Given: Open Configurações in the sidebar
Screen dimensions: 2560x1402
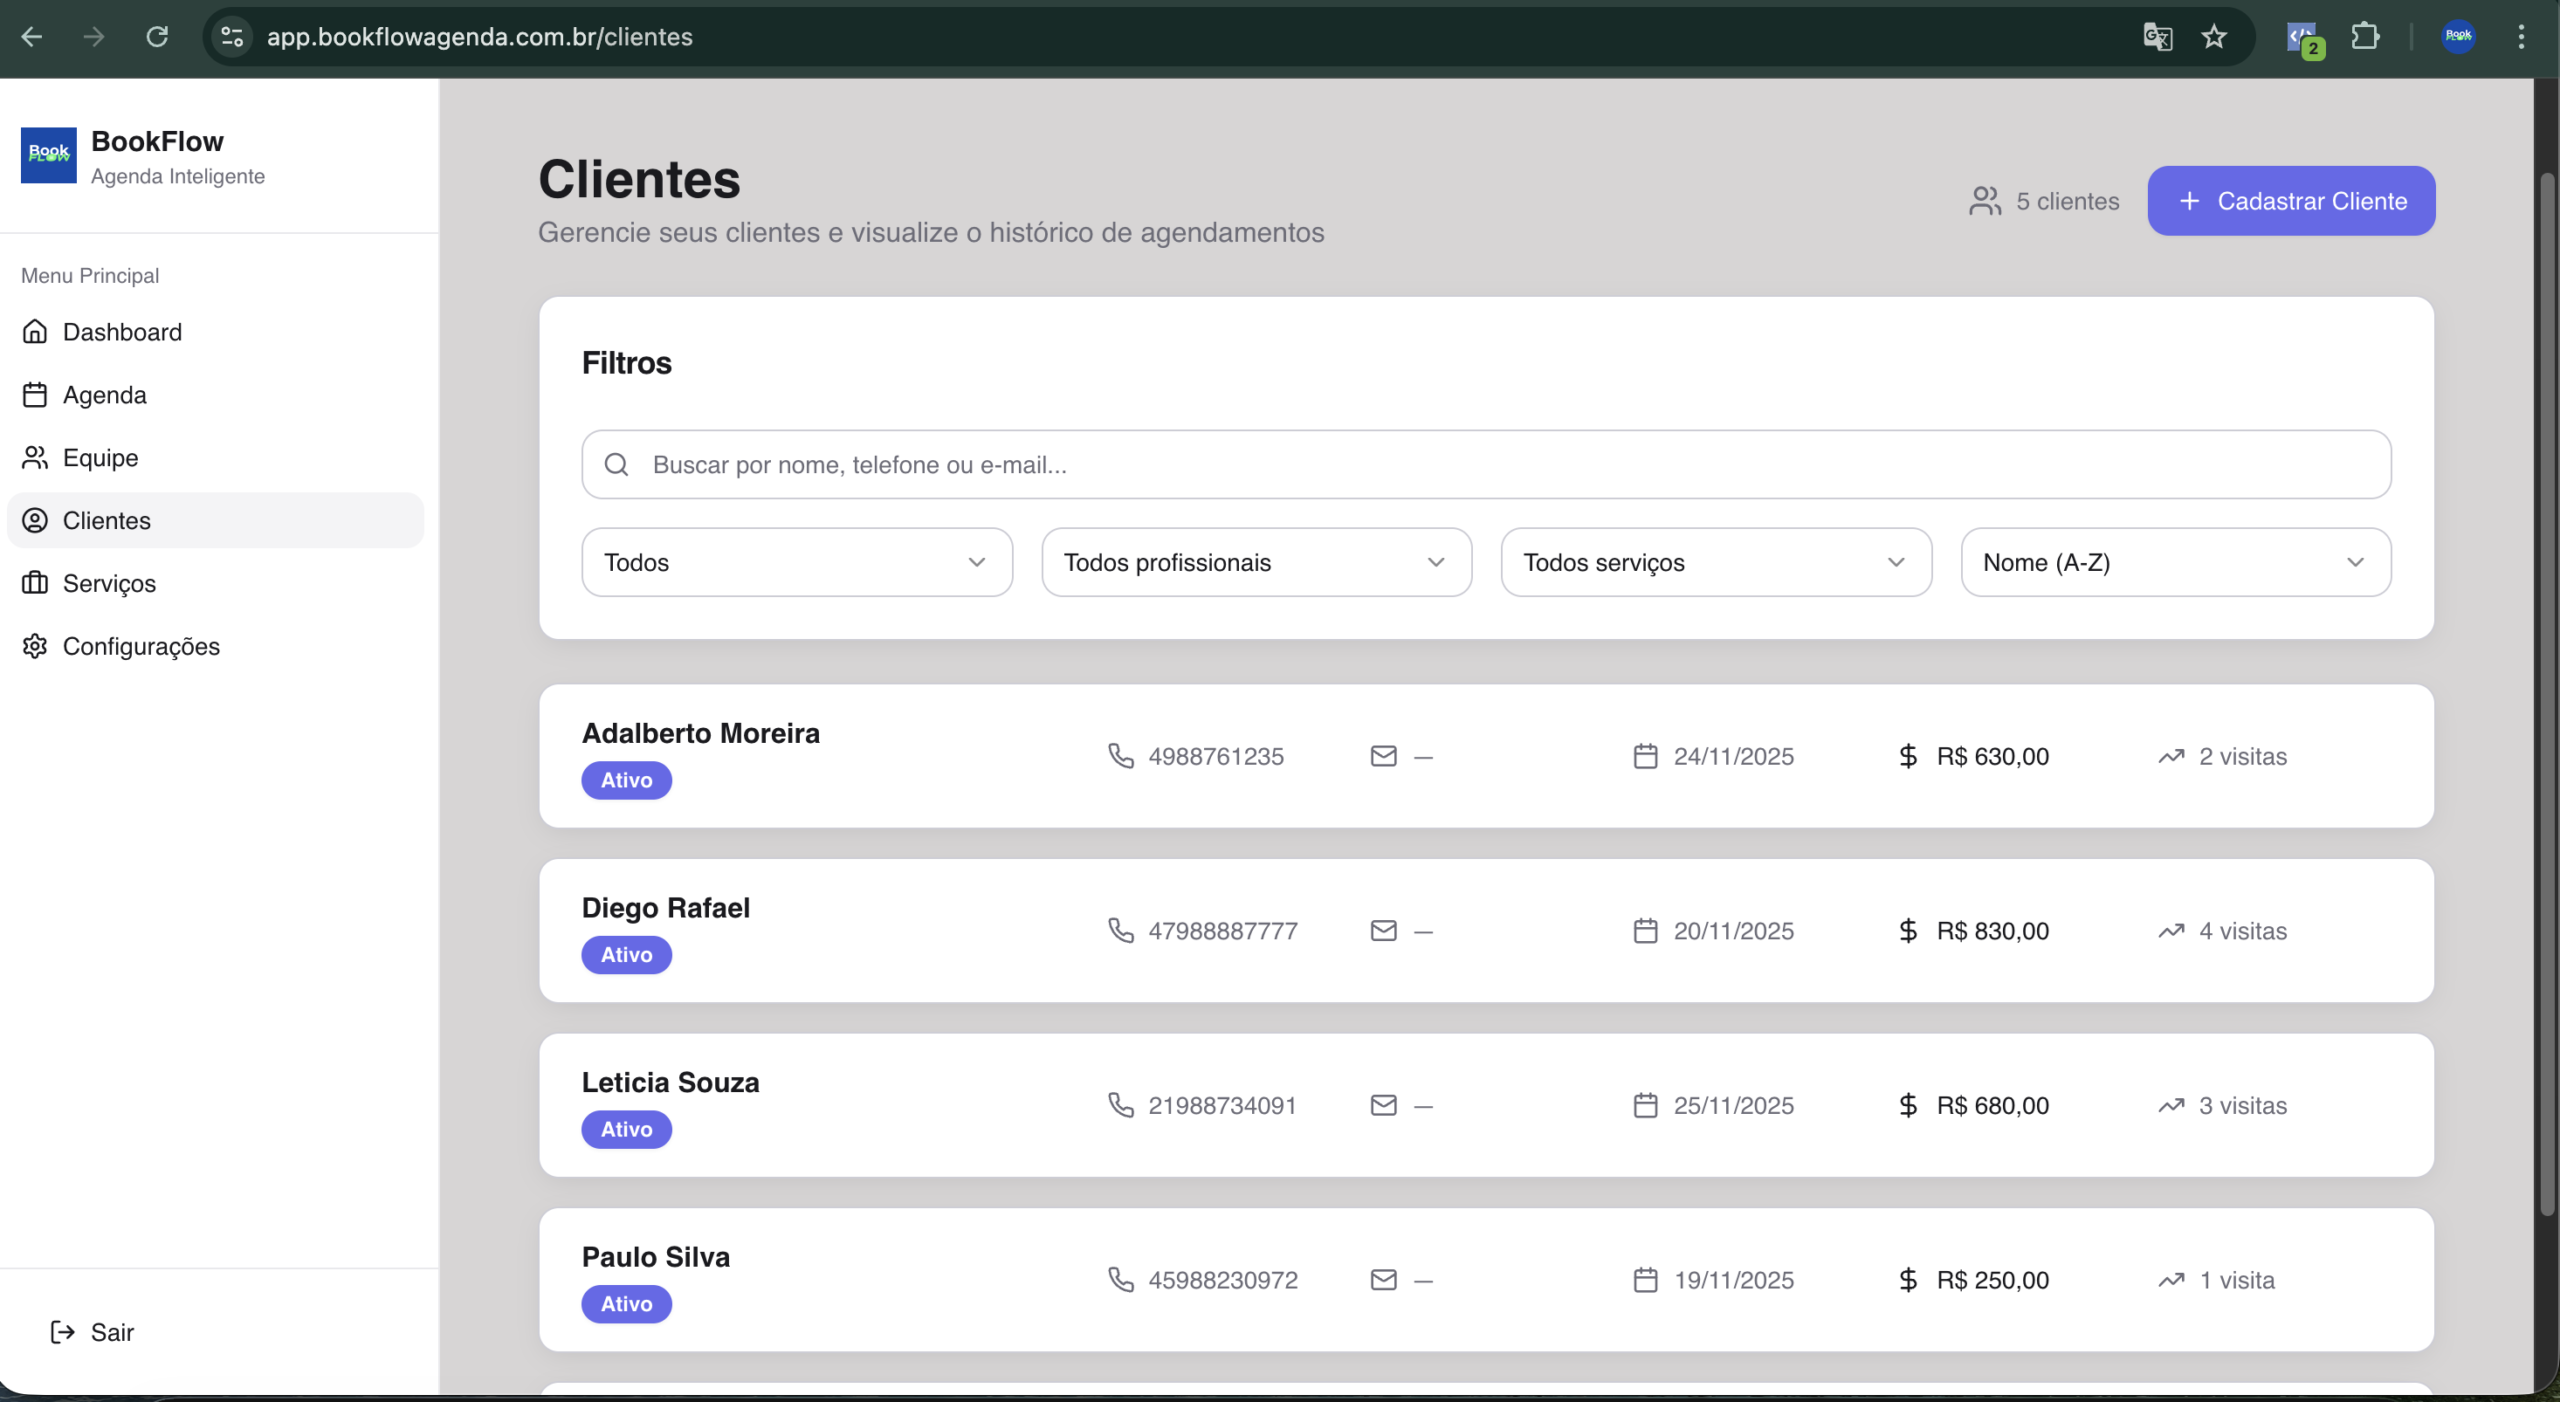Looking at the screenshot, I should pos(141,646).
